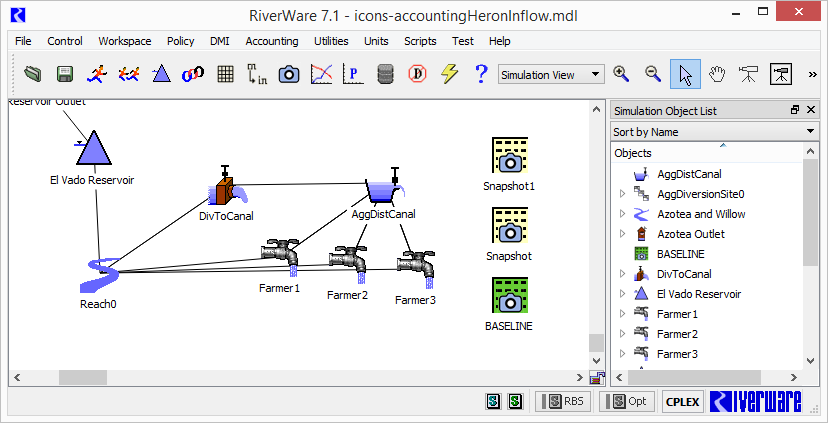The height and width of the screenshot is (423, 828).
Task: Zoom in with the magnifier plus icon
Action: coord(622,74)
